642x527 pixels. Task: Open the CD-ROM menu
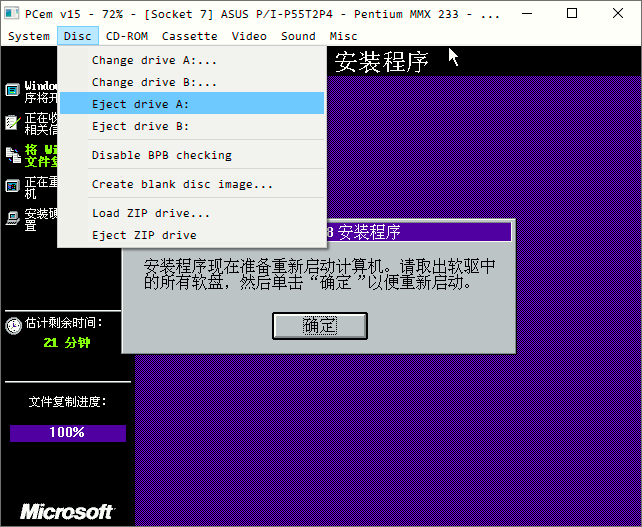[127, 36]
